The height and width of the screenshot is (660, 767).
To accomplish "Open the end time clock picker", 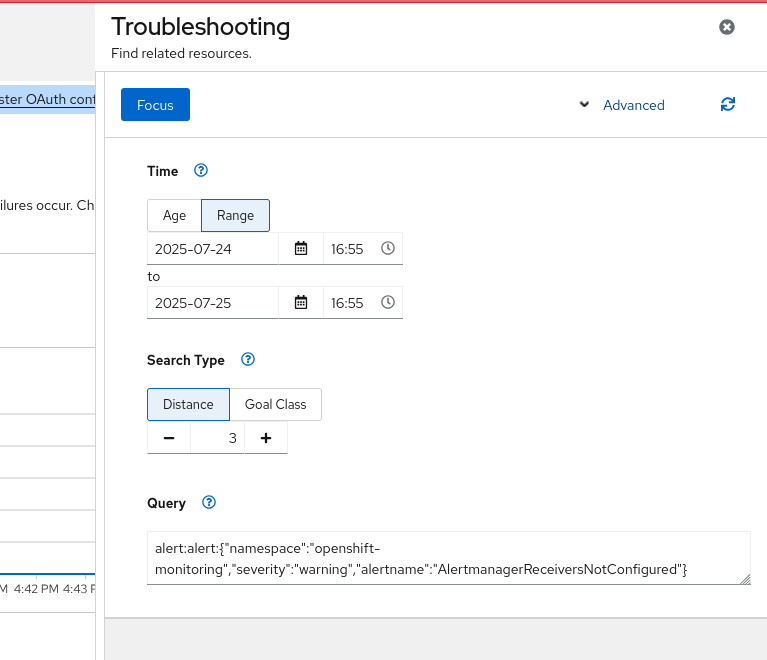I will [388, 302].
